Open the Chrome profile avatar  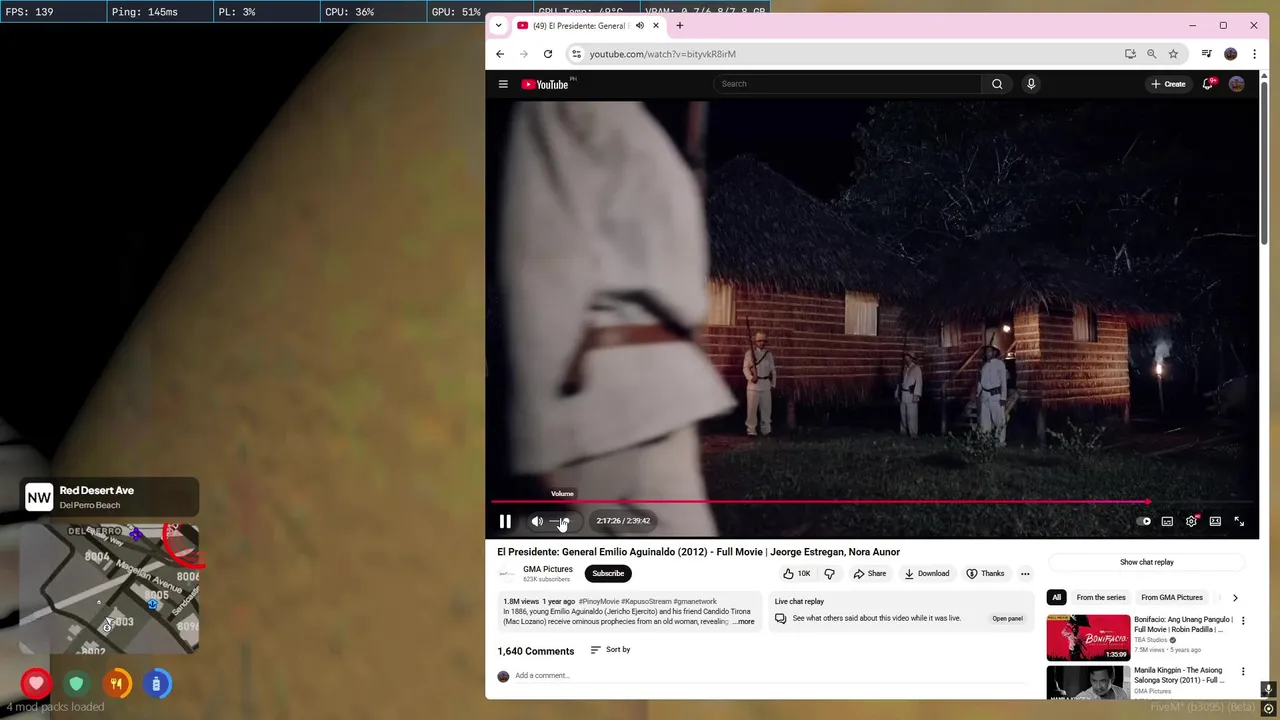tap(1231, 54)
